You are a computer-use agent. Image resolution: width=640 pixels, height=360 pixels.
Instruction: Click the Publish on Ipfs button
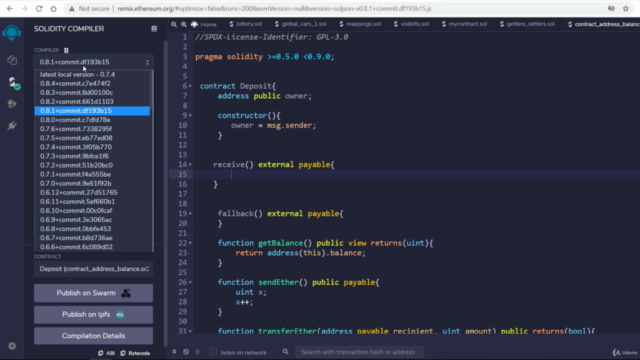coord(93,315)
